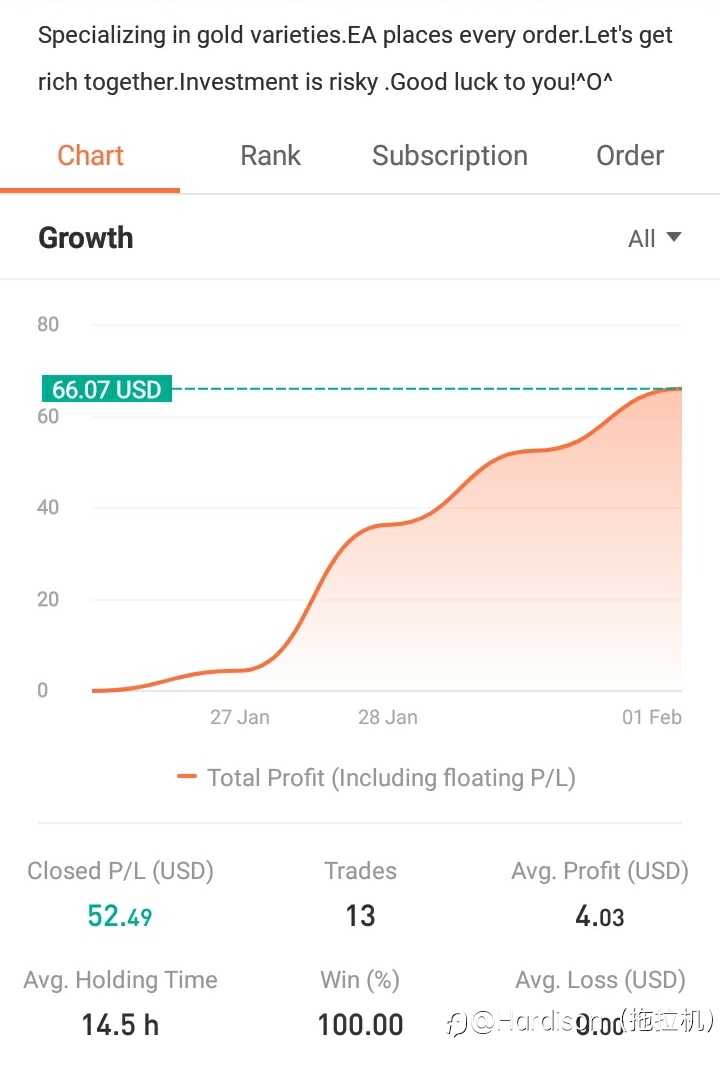
Task: Click the 27 Jan axis label
Action: click(x=239, y=717)
